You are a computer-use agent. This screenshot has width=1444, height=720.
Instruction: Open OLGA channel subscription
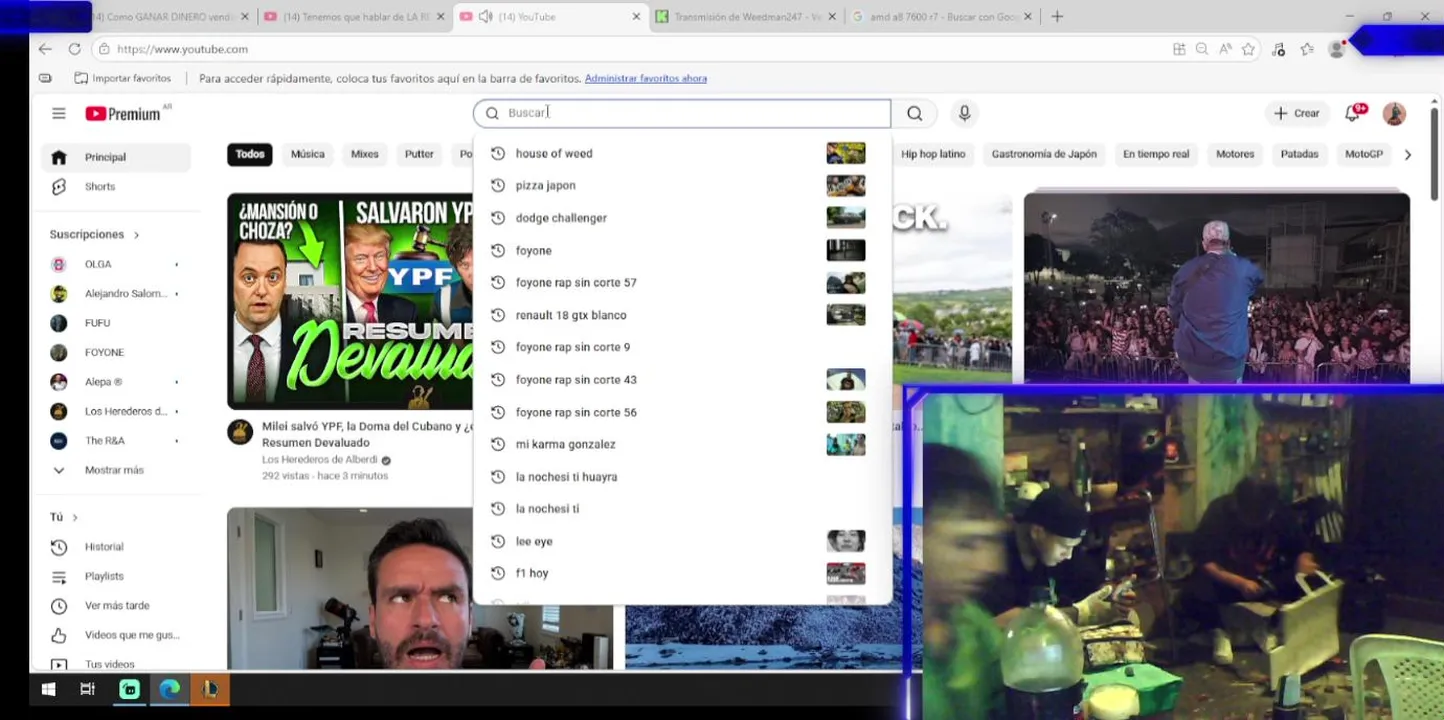point(116,264)
